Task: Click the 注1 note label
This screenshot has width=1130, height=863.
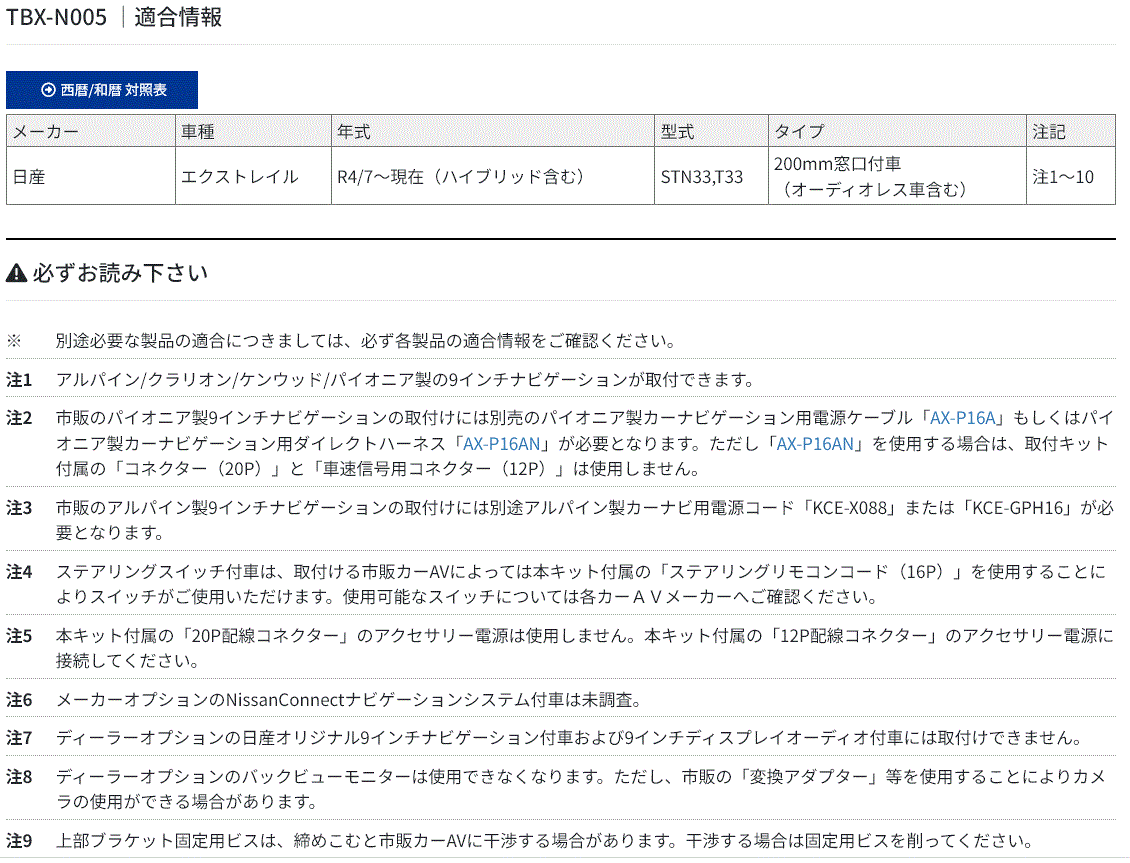Action: (x=20, y=380)
